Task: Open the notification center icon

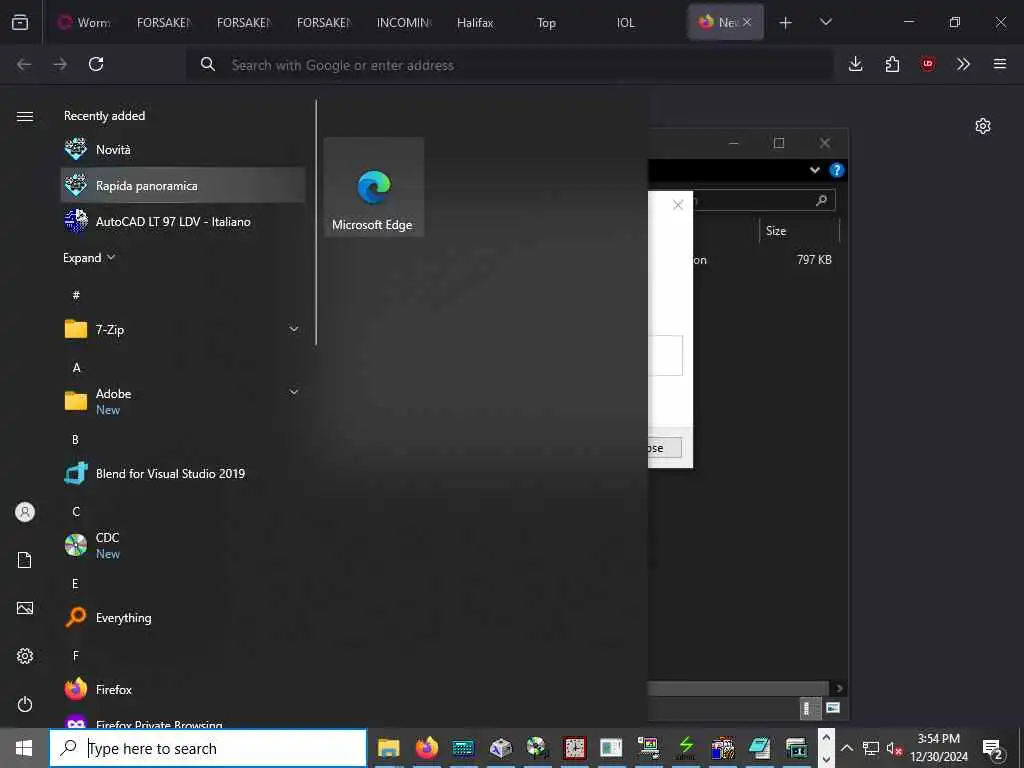Action: point(993,748)
